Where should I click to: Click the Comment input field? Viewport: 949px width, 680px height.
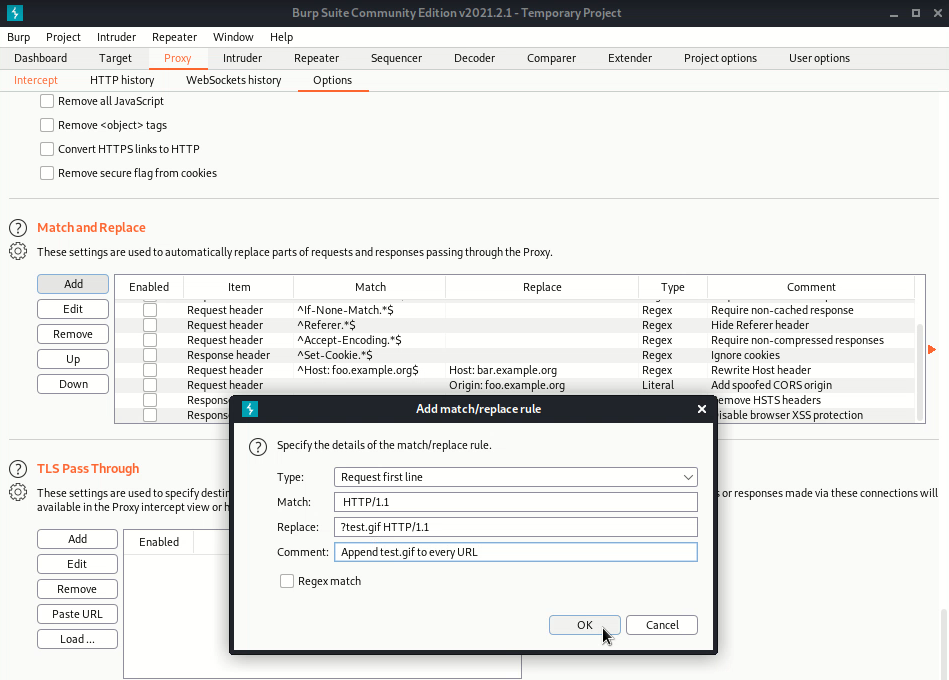516,552
